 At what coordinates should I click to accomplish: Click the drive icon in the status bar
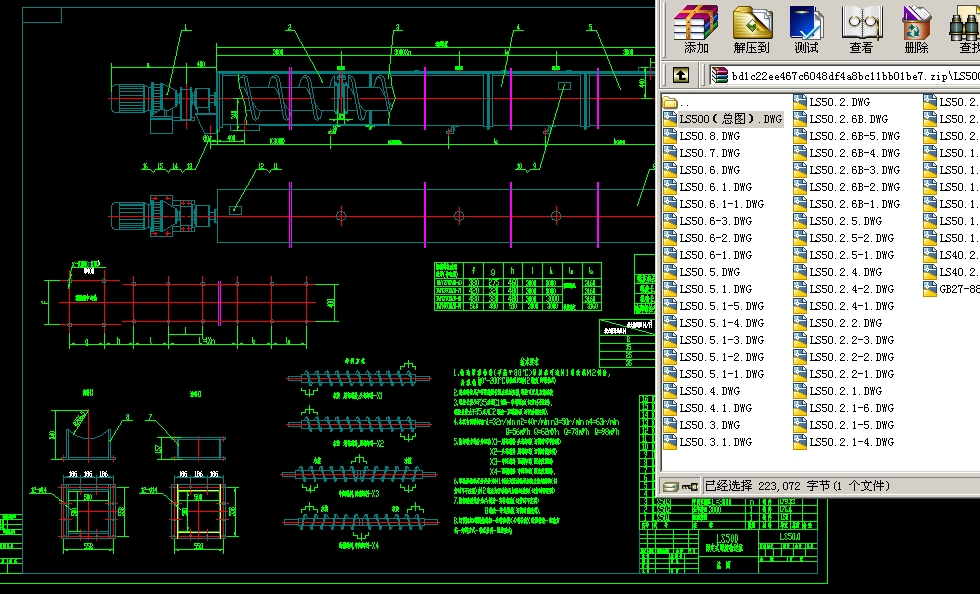[x=671, y=486]
